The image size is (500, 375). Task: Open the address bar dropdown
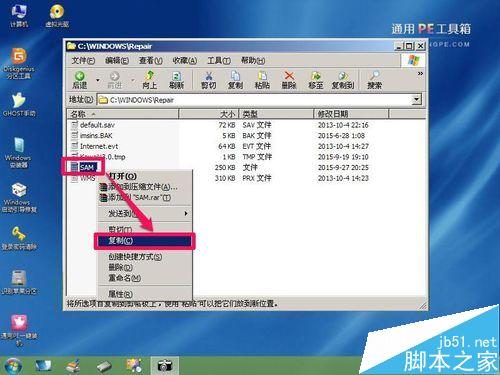click(416, 99)
